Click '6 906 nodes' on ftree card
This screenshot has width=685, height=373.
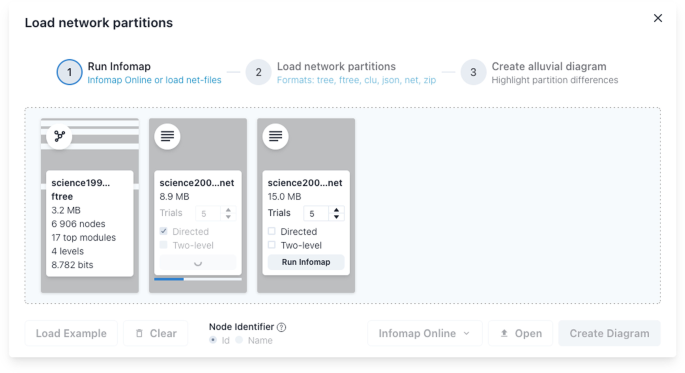click(x=78, y=224)
